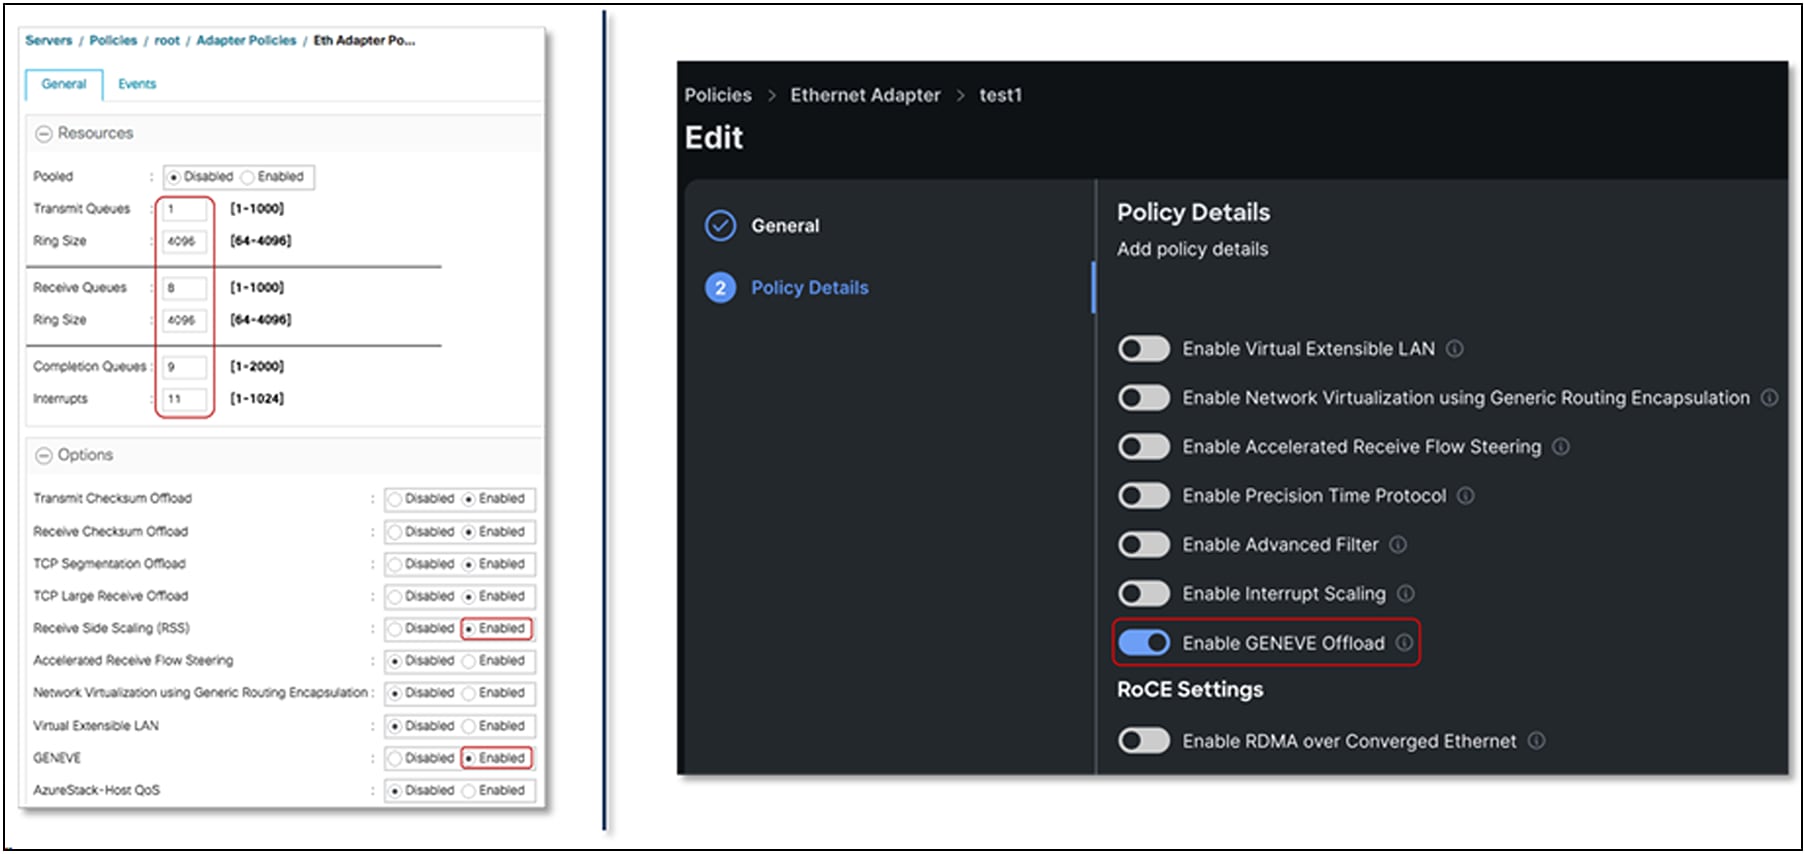Select Disabled radio for Transmit Checksum Offload
1806x854 pixels.
(x=395, y=499)
